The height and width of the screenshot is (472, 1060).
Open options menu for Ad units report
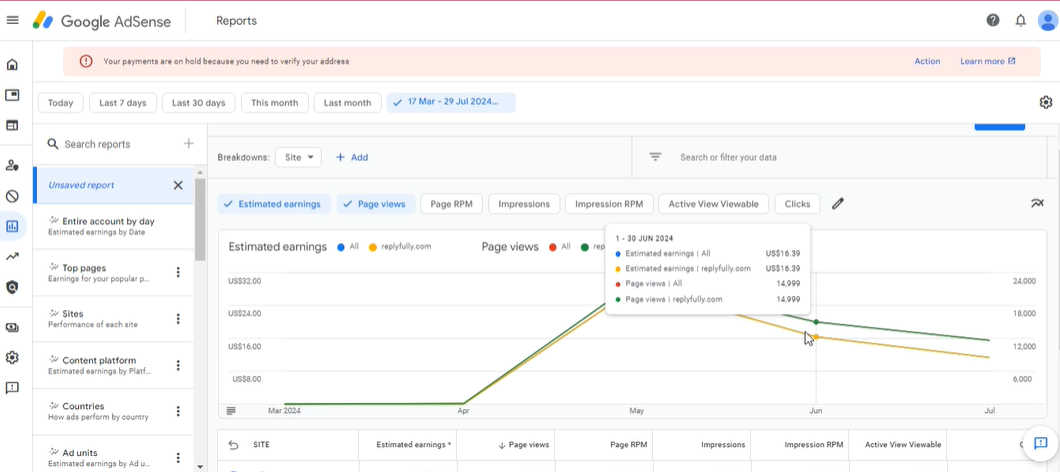(x=178, y=458)
